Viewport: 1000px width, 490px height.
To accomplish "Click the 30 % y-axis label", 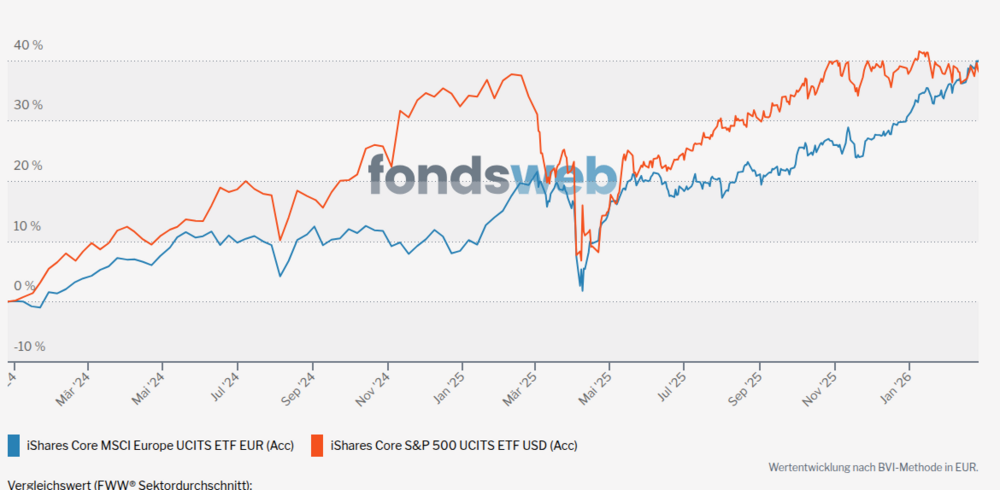I will coord(28,106).
